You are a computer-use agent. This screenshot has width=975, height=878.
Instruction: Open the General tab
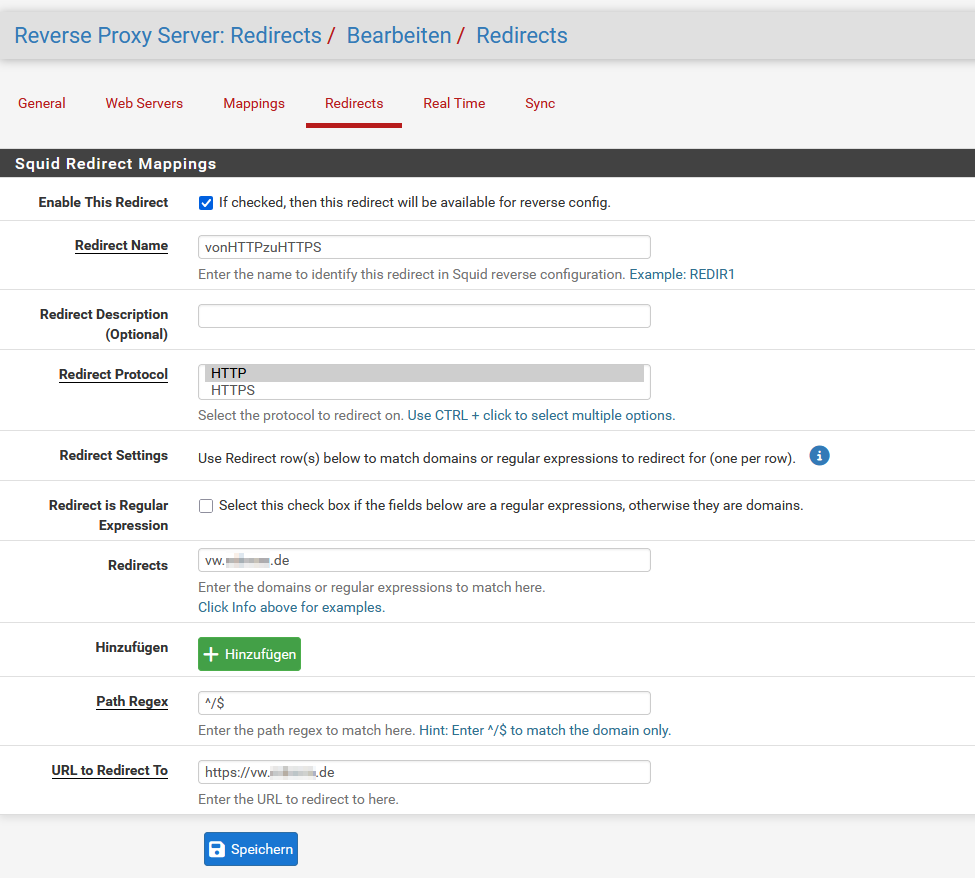click(42, 103)
